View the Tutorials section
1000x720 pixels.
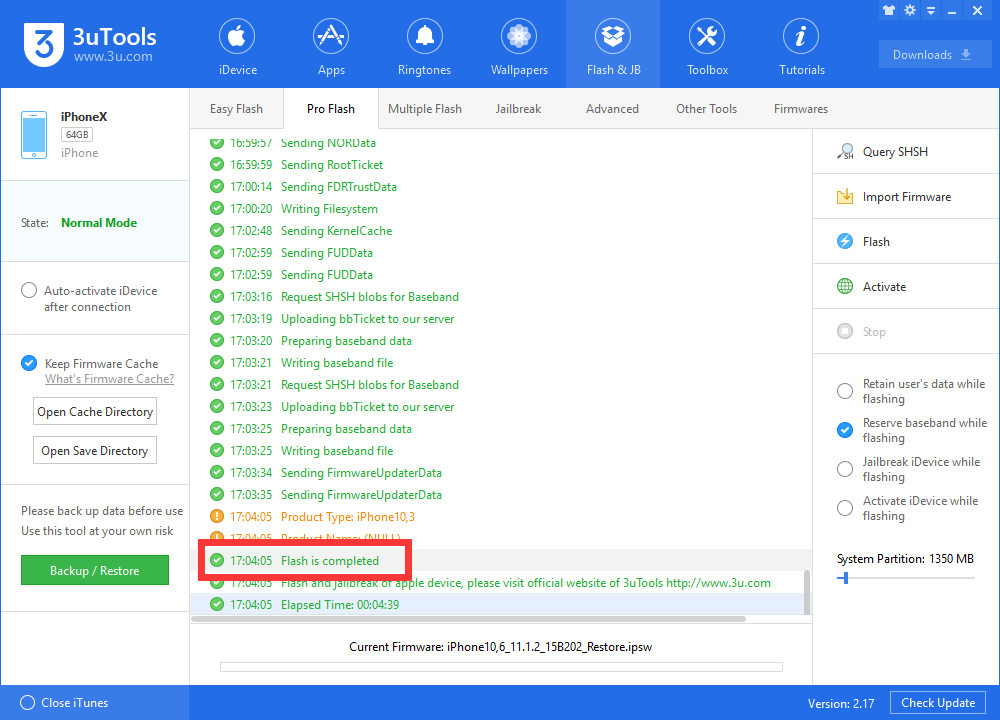coord(801,47)
